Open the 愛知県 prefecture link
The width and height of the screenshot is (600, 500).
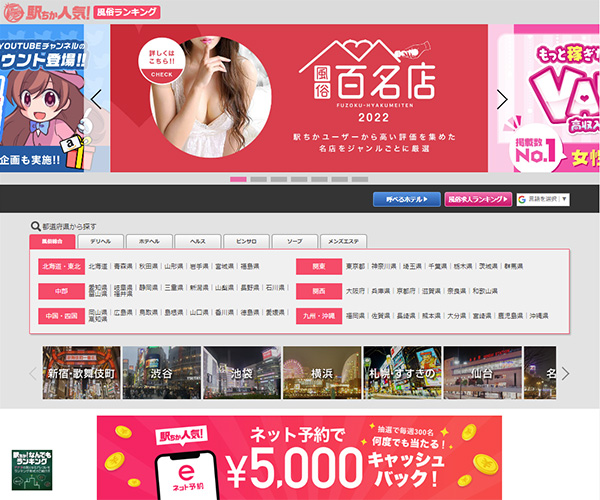click(x=98, y=286)
